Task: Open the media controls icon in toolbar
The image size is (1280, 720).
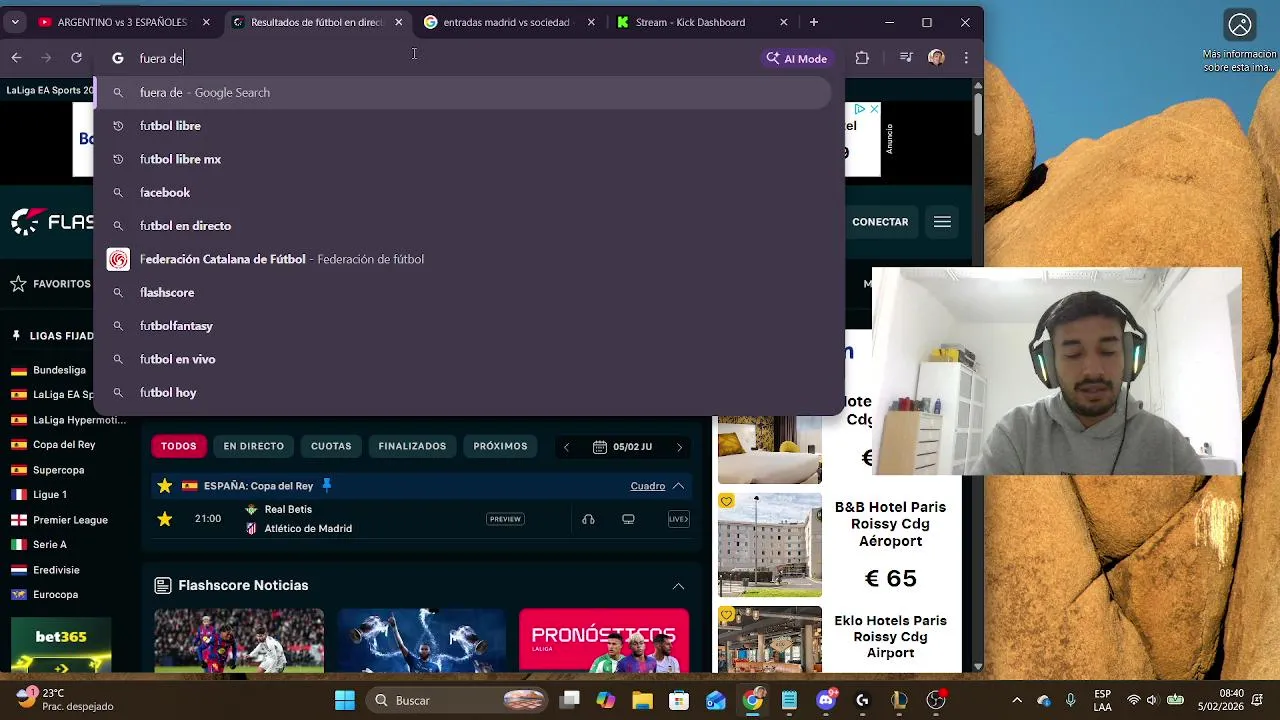Action: pyautogui.click(x=906, y=58)
